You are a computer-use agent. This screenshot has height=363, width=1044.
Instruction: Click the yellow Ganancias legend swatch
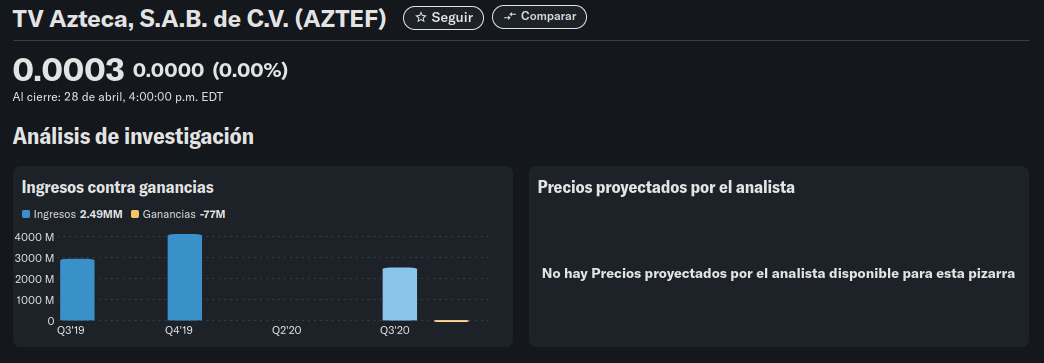click(x=135, y=214)
